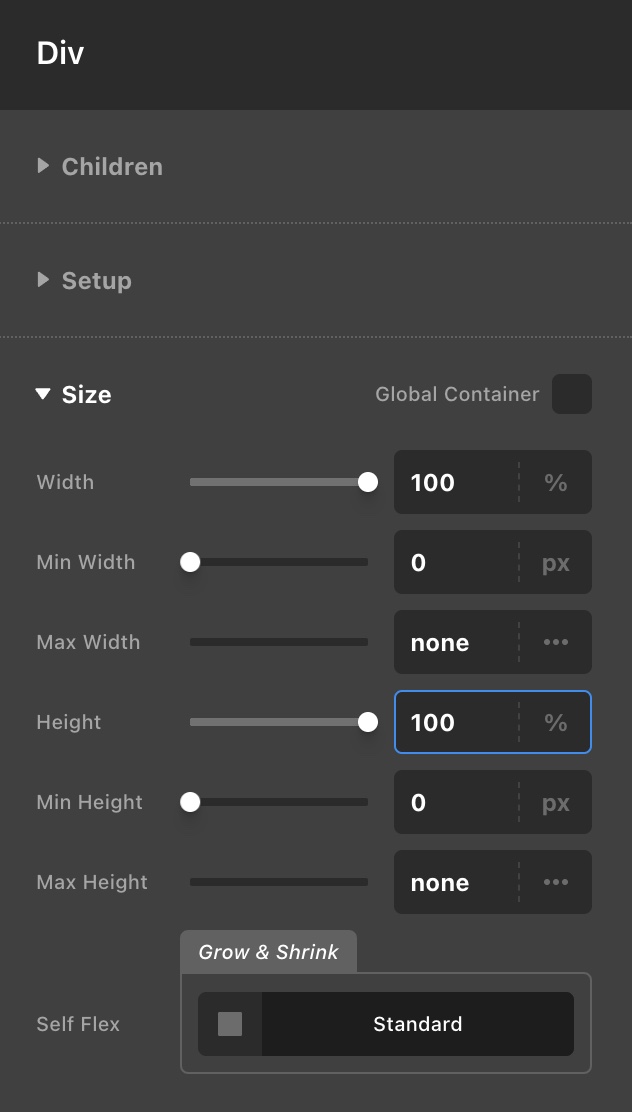Focus the Min Height value input
This screenshot has height=1112, width=632.
tap(456, 803)
